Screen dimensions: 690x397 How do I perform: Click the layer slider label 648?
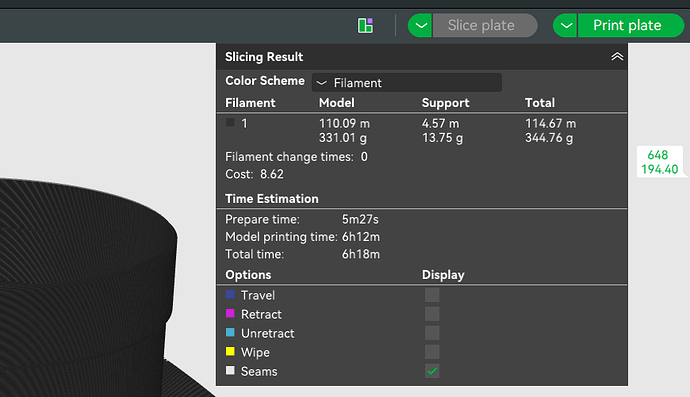tap(657, 155)
